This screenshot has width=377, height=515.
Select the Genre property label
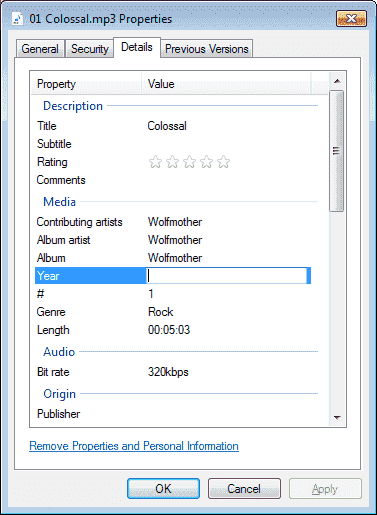[51, 312]
